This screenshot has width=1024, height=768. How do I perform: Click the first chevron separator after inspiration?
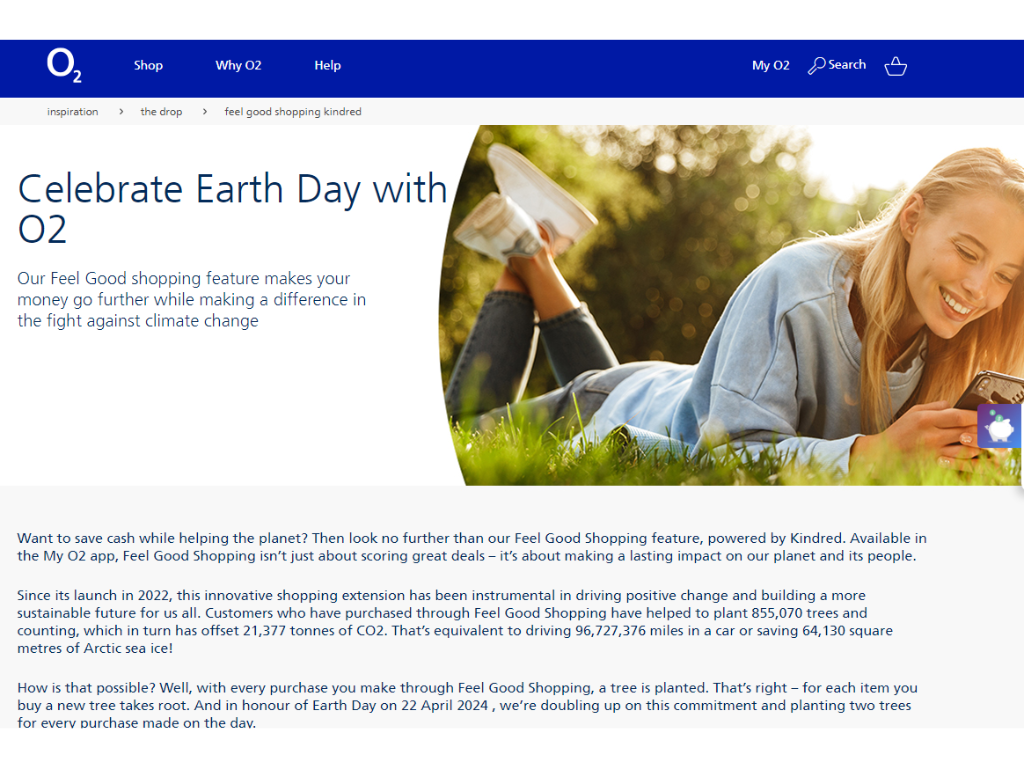point(121,112)
